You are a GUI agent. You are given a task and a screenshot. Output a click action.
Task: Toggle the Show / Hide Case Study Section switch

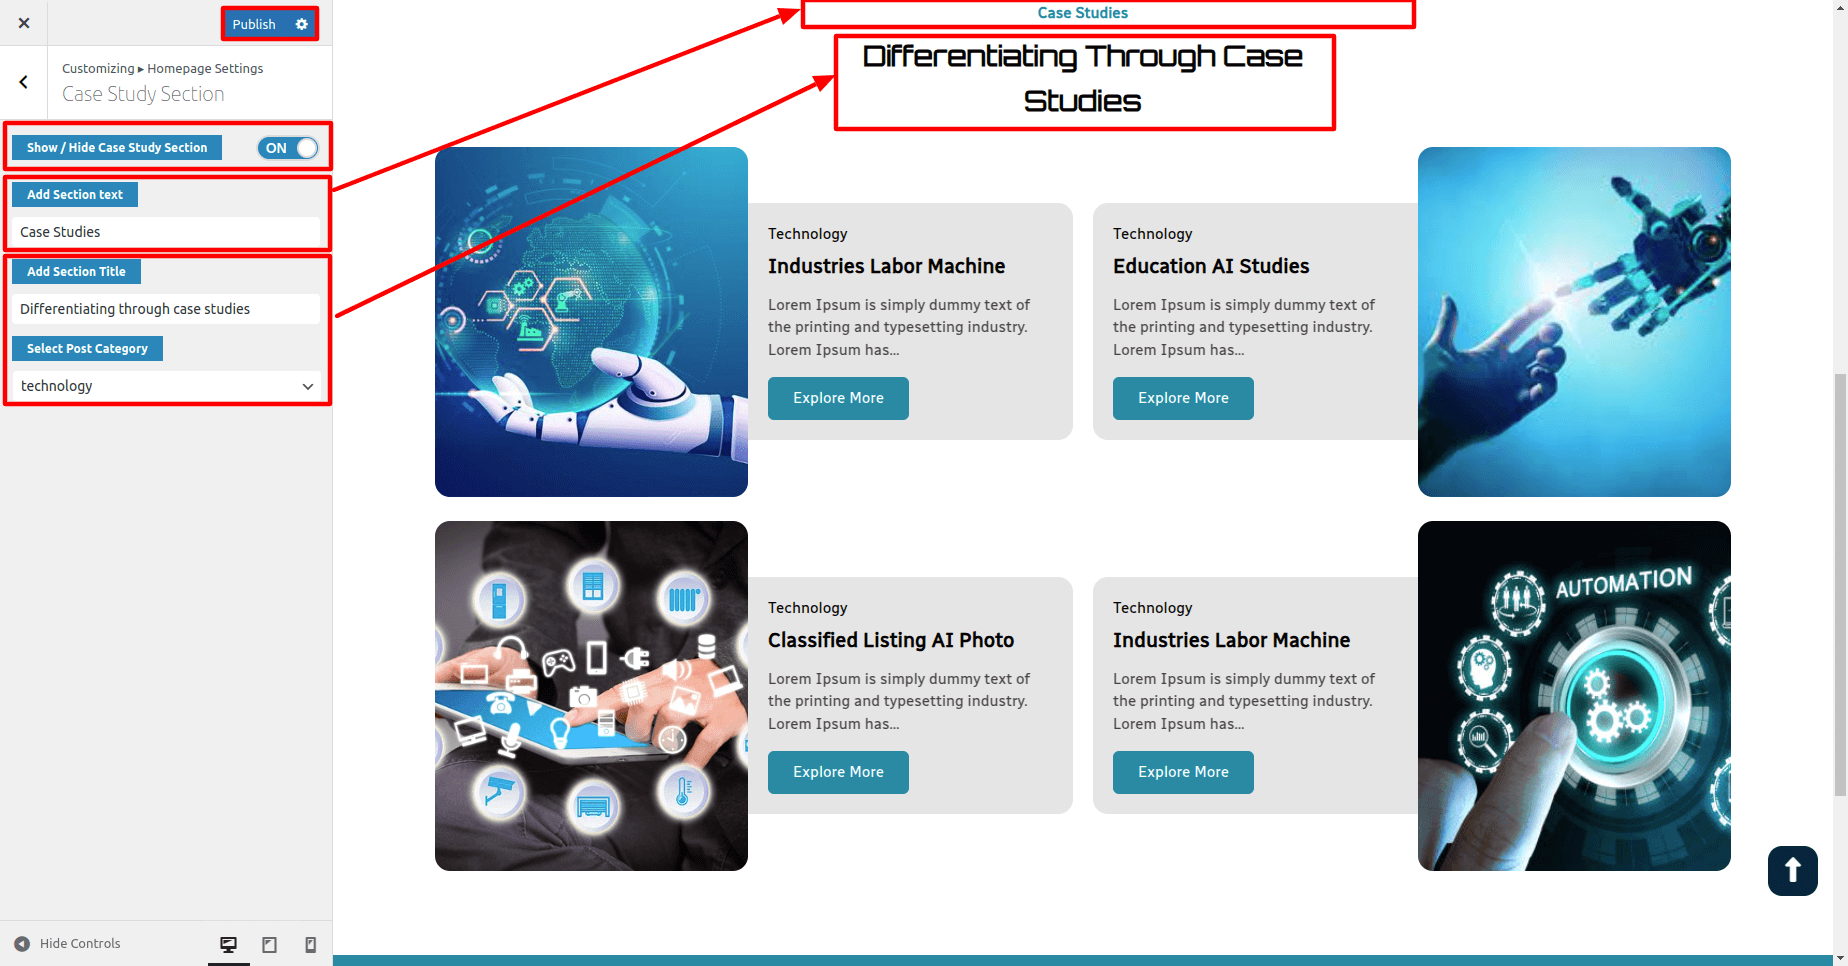coord(288,148)
